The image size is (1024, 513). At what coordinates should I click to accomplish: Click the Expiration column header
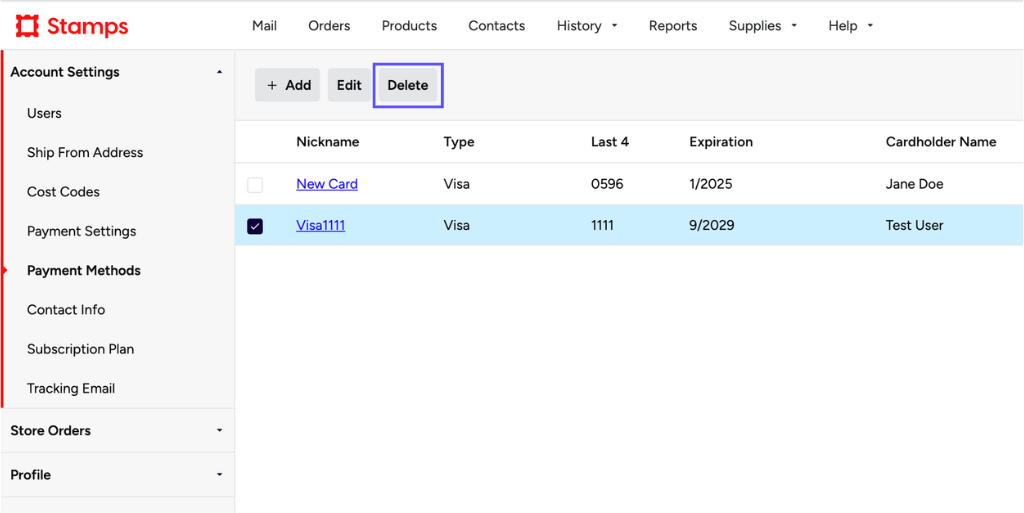coord(721,142)
